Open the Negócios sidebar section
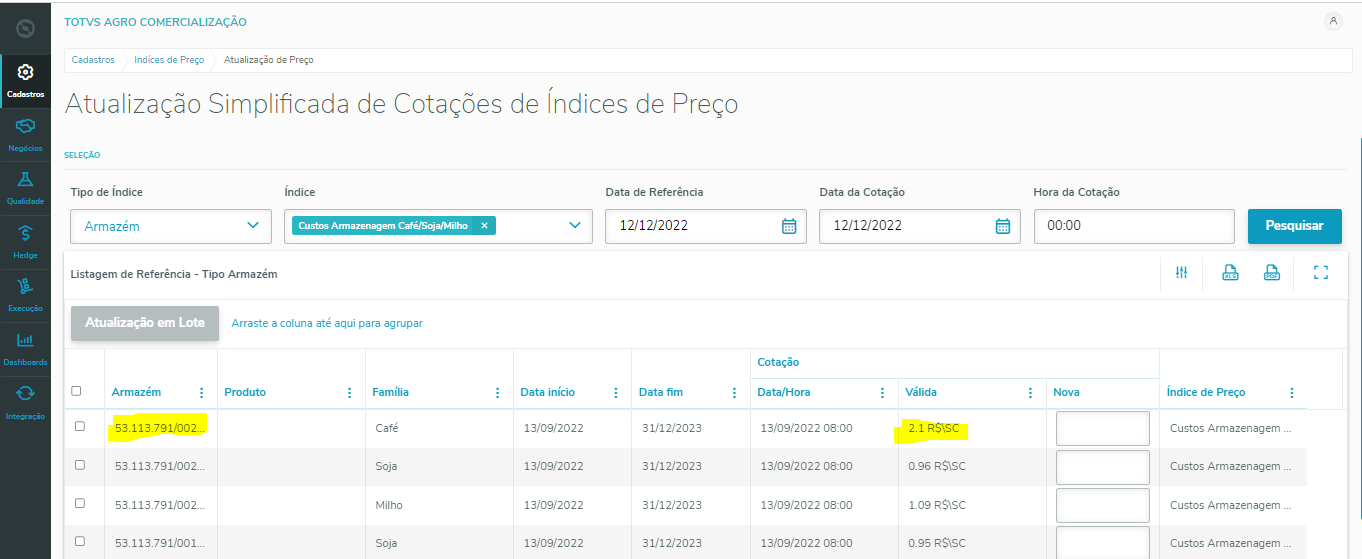The width and height of the screenshot is (1362, 559). click(x=25, y=135)
